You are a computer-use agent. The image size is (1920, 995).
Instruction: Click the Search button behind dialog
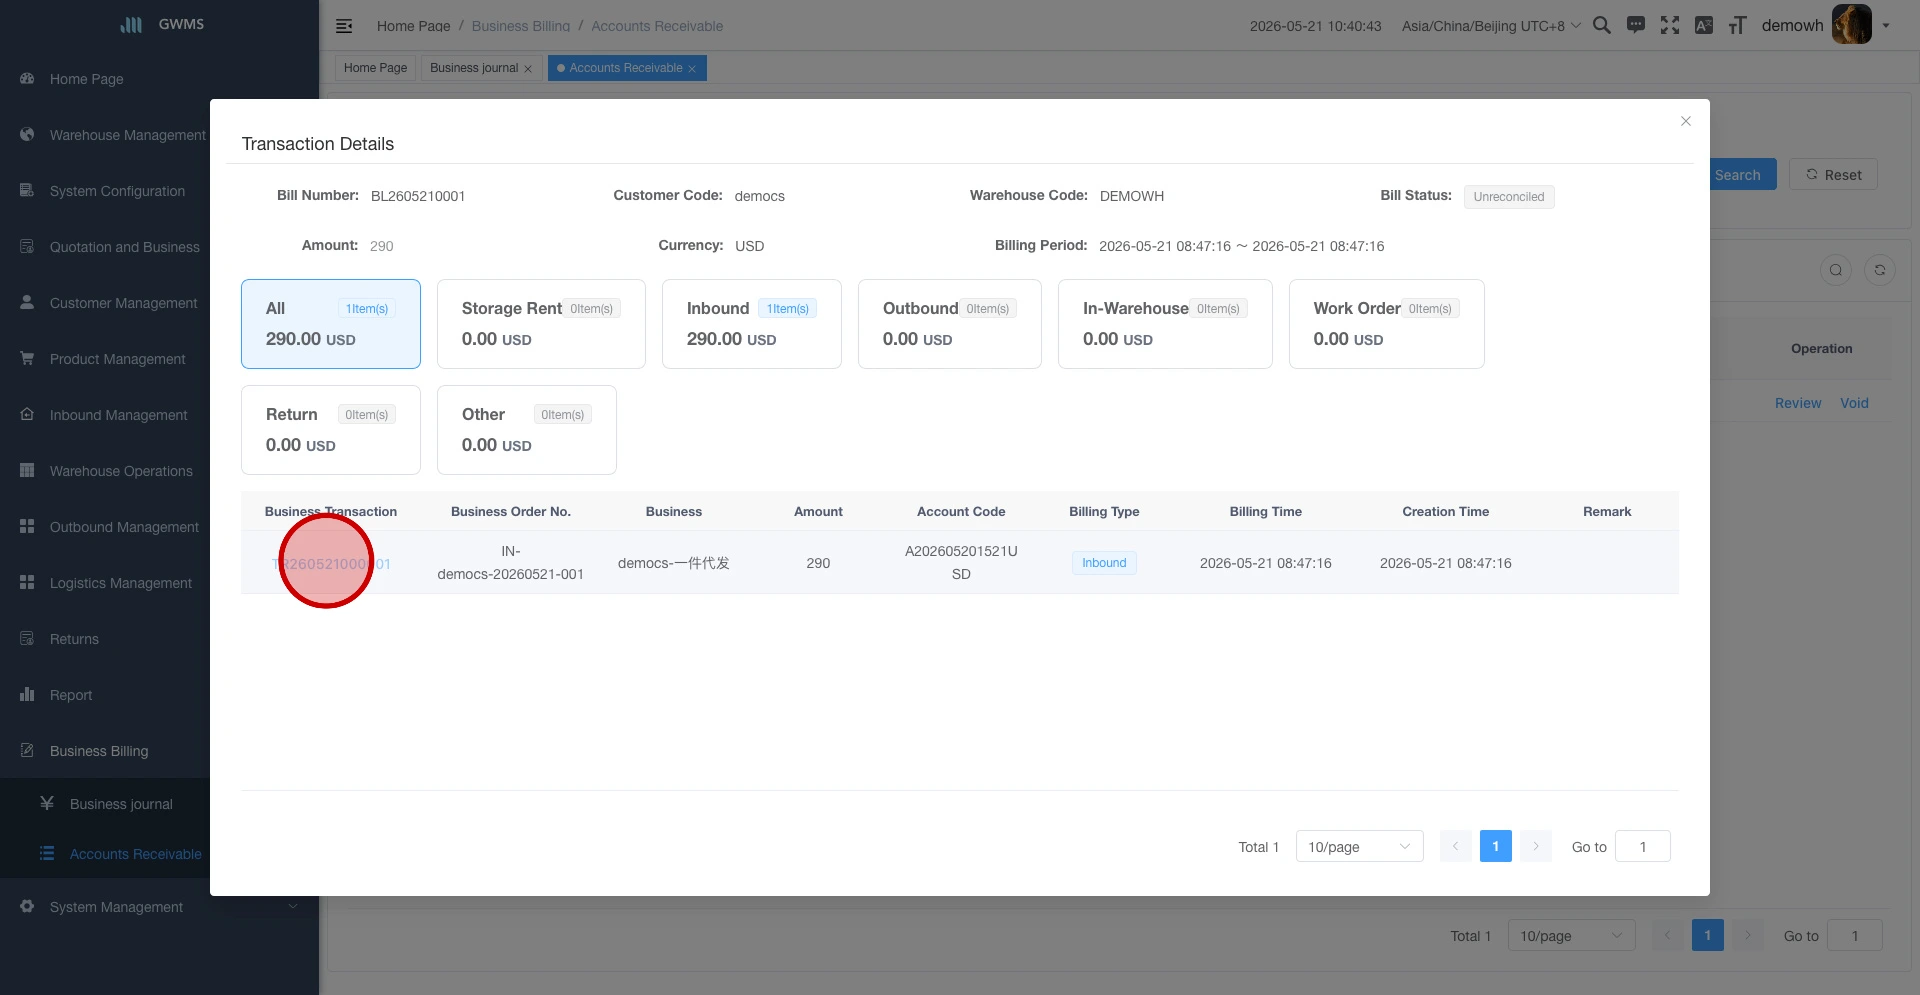pyautogui.click(x=1743, y=175)
